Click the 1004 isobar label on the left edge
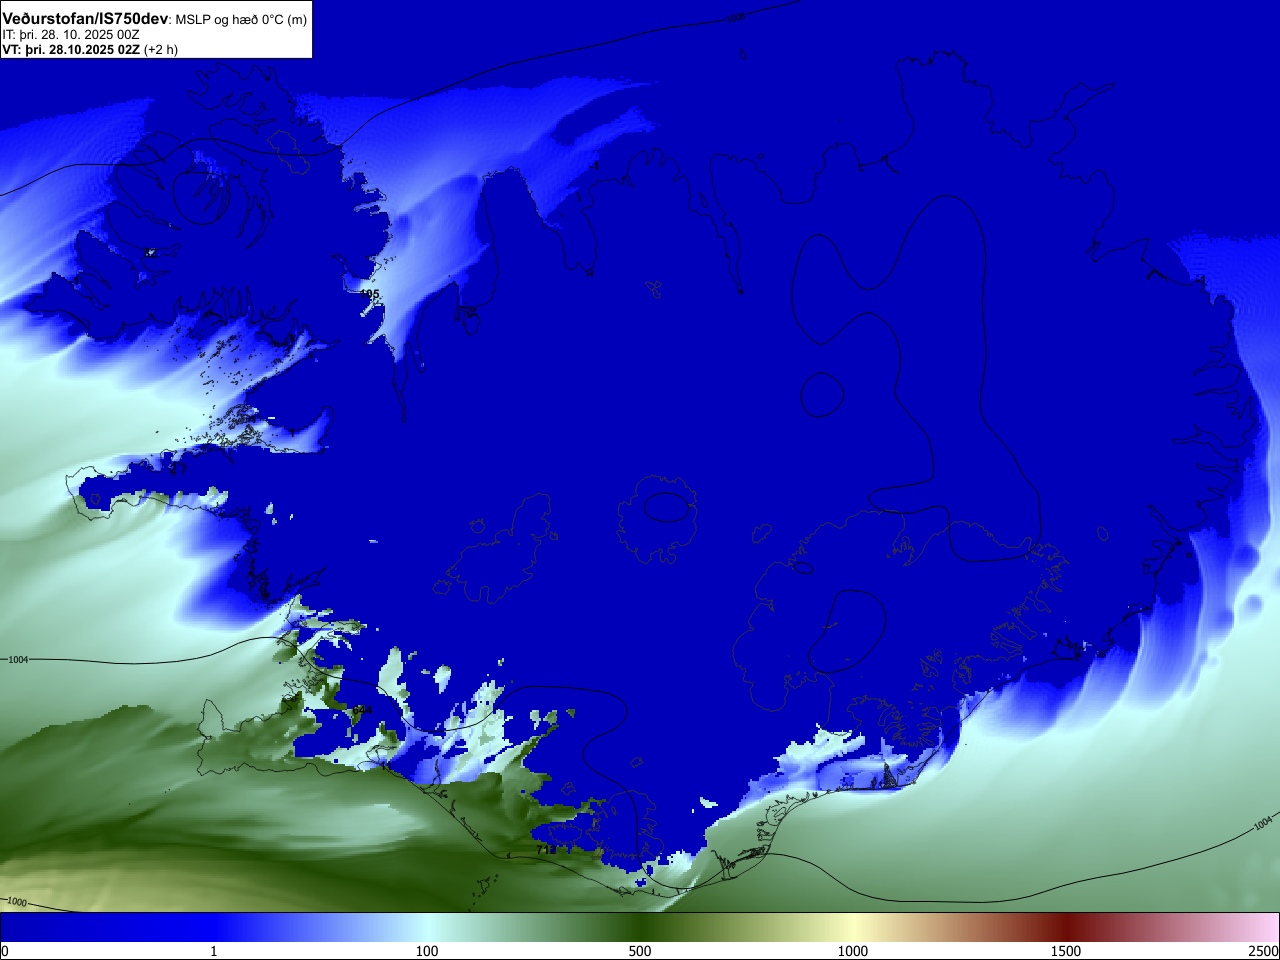Viewport: 1280px width, 960px height. click(x=19, y=660)
